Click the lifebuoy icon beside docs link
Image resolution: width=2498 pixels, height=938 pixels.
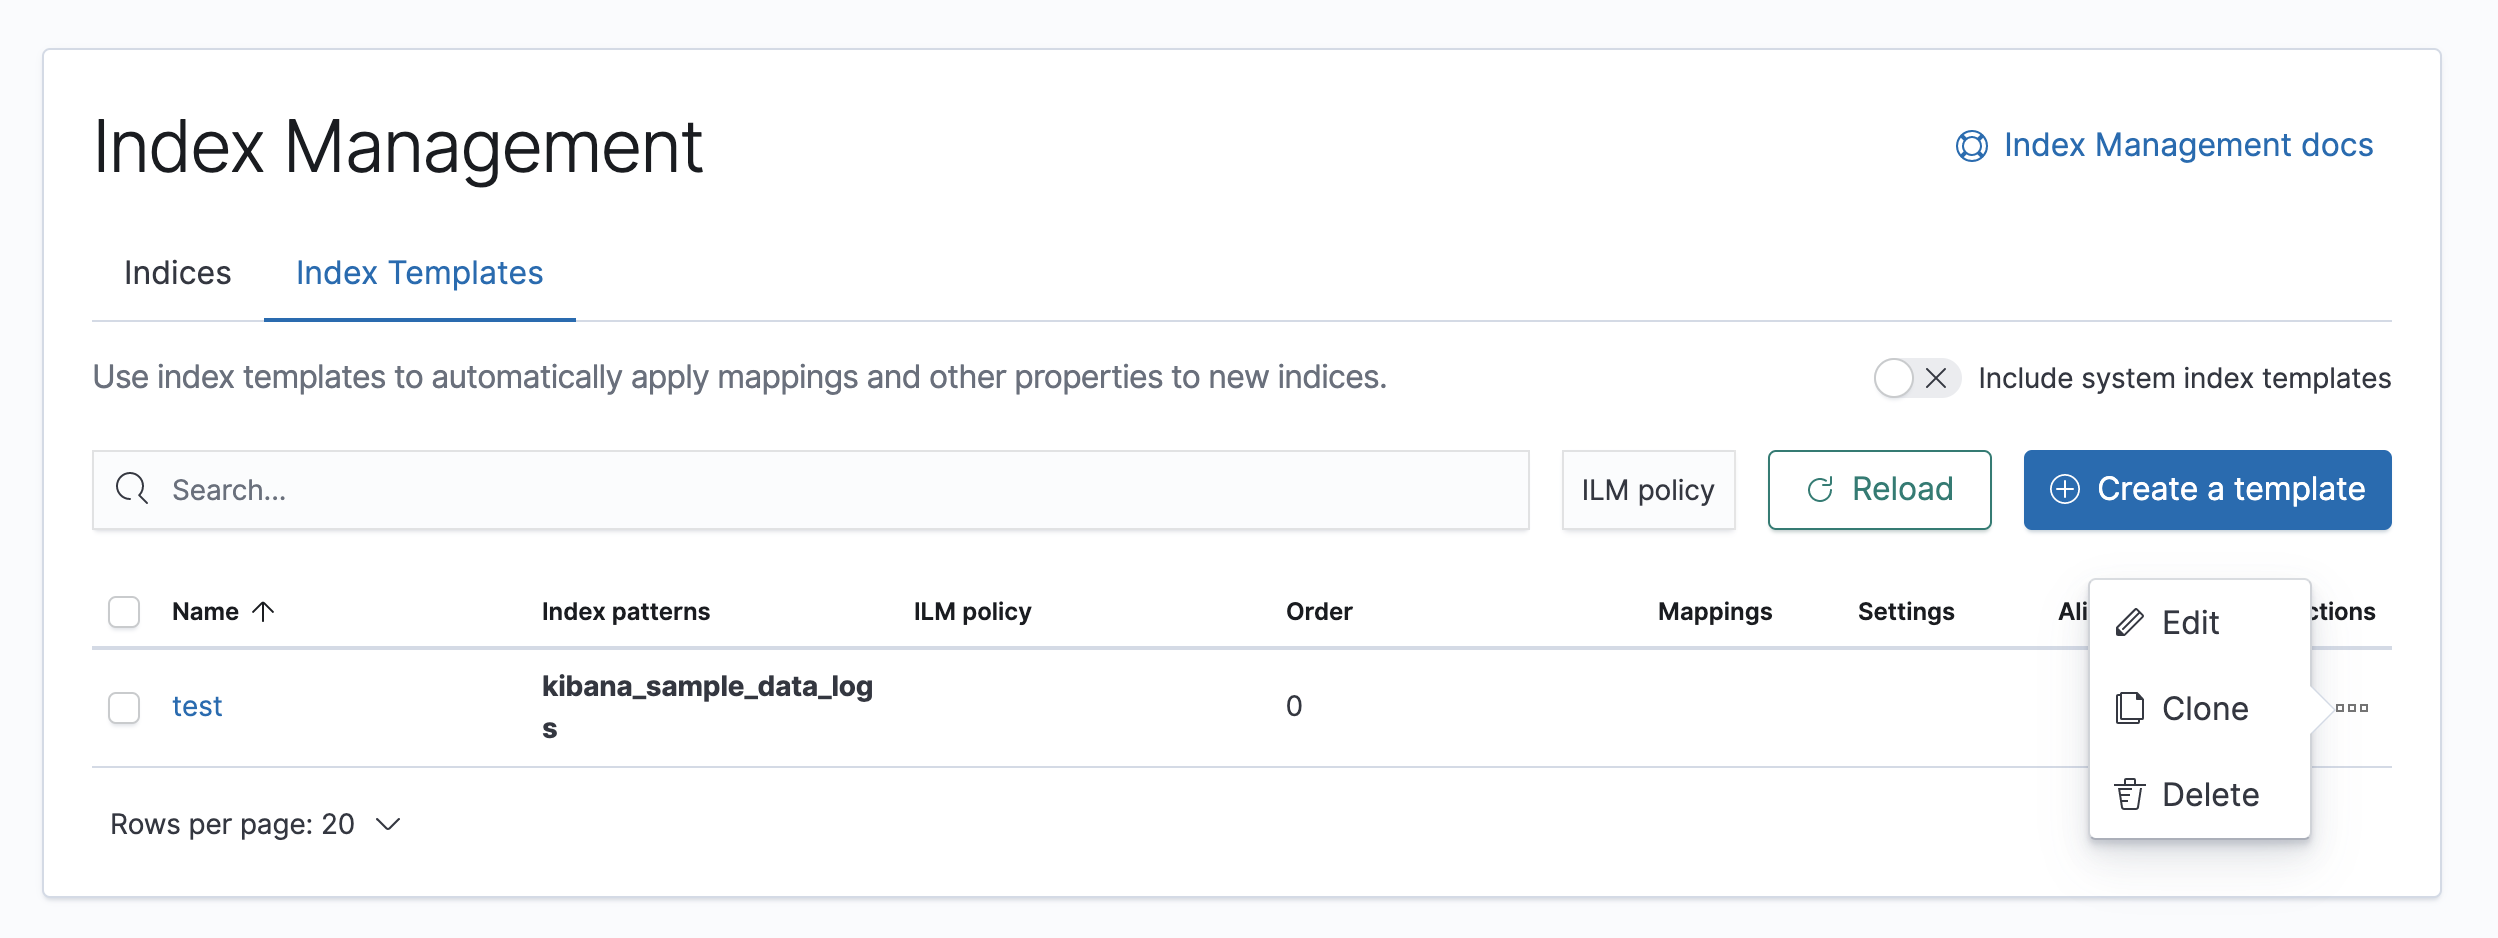pos(1971,146)
